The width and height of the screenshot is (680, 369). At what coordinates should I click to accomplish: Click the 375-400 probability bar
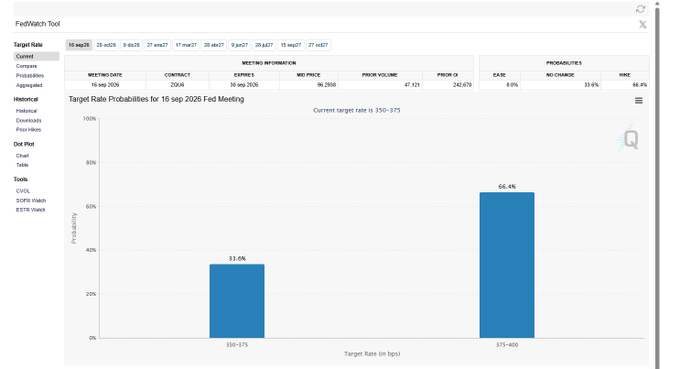[x=507, y=265]
